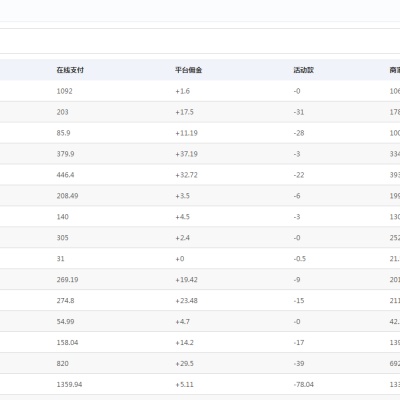Select the +1.6 commission cell
The height and width of the screenshot is (400, 400).
click(x=183, y=91)
